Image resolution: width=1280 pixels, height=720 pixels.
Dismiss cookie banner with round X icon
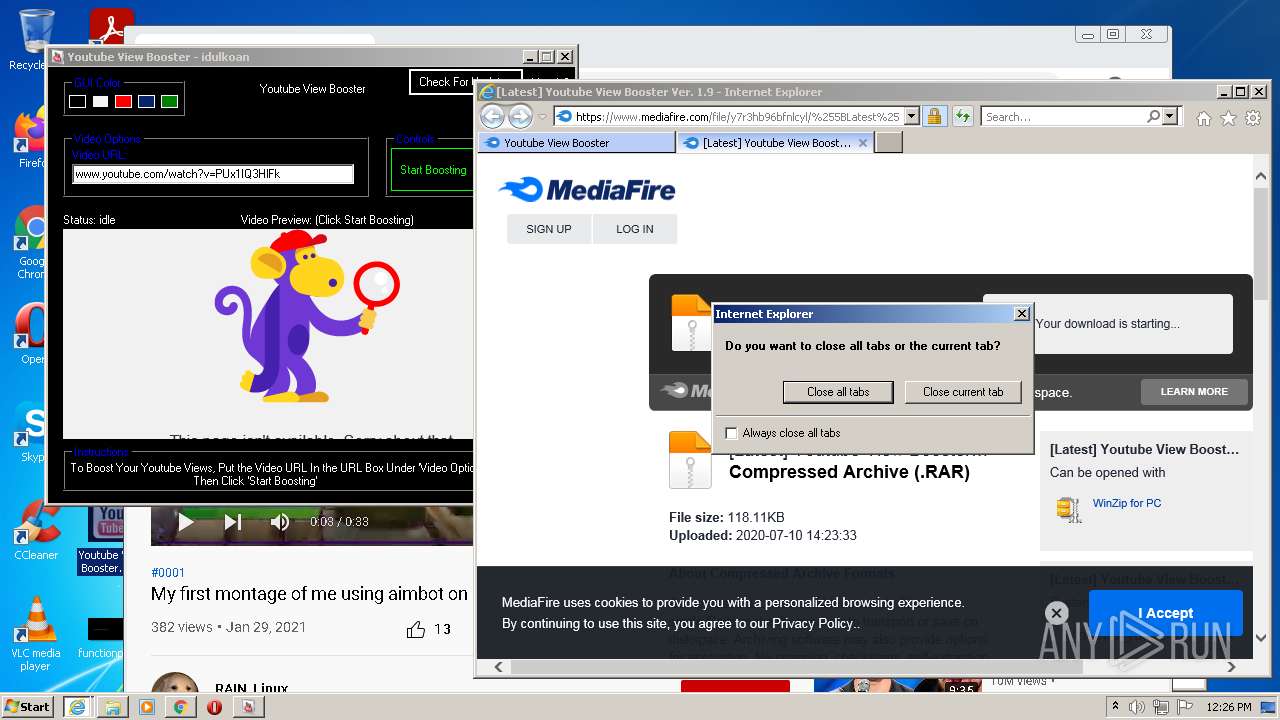pyautogui.click(x=1056, y=613)
